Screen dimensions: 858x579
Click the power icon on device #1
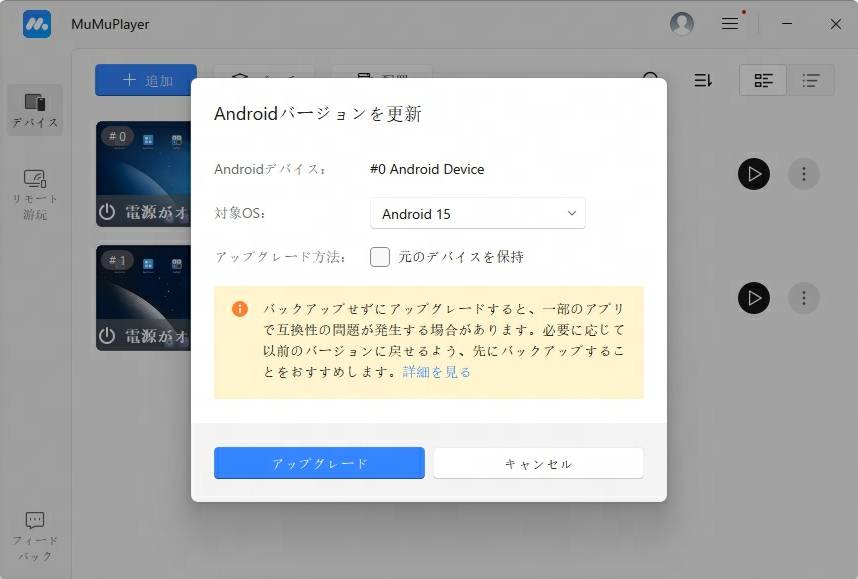coord(107,335)
